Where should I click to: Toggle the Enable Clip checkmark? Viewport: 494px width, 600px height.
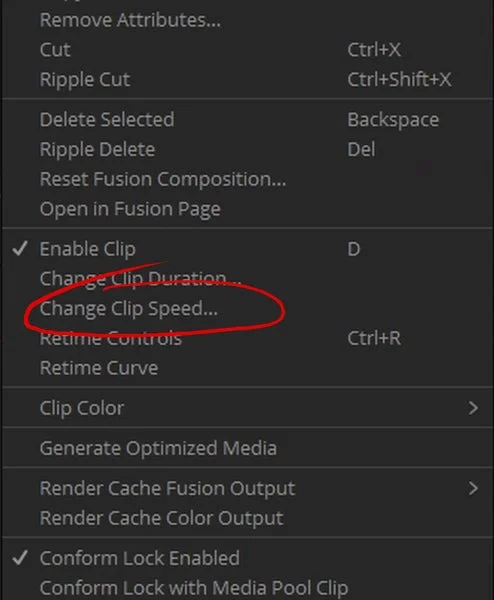click(x=20, y=249)
